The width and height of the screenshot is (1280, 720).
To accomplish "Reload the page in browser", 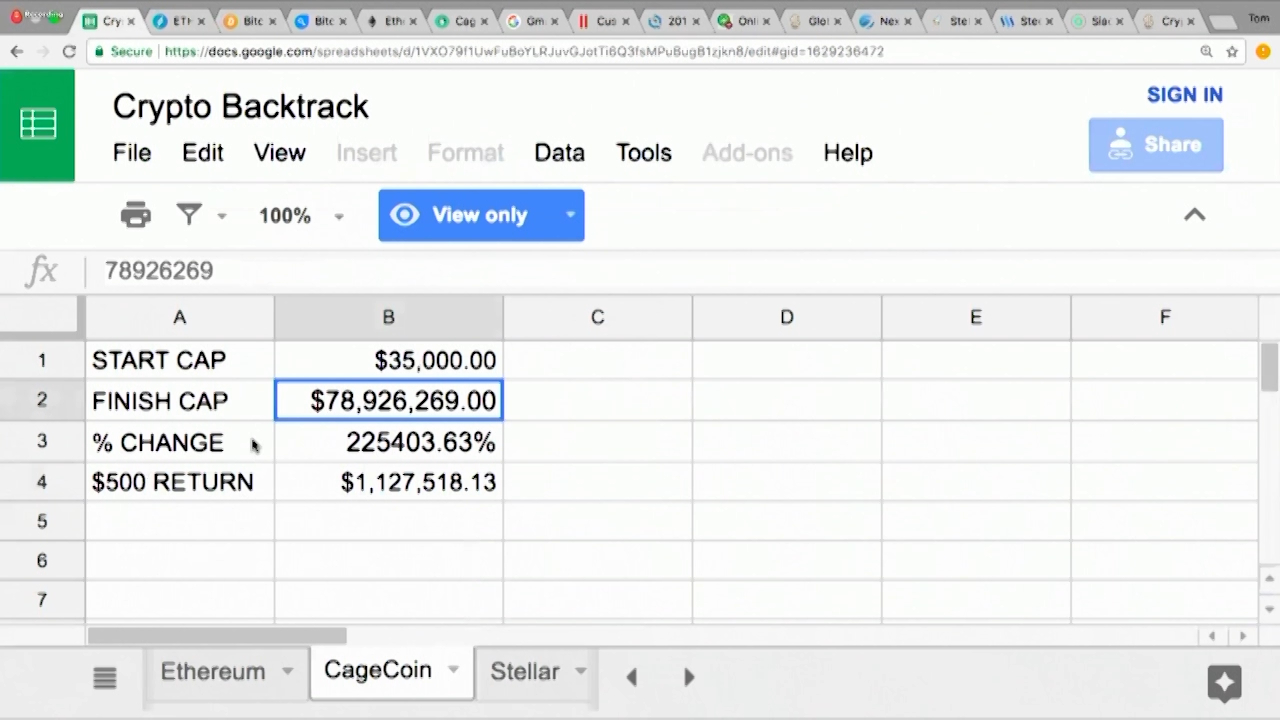I will (x=69, y=51).
